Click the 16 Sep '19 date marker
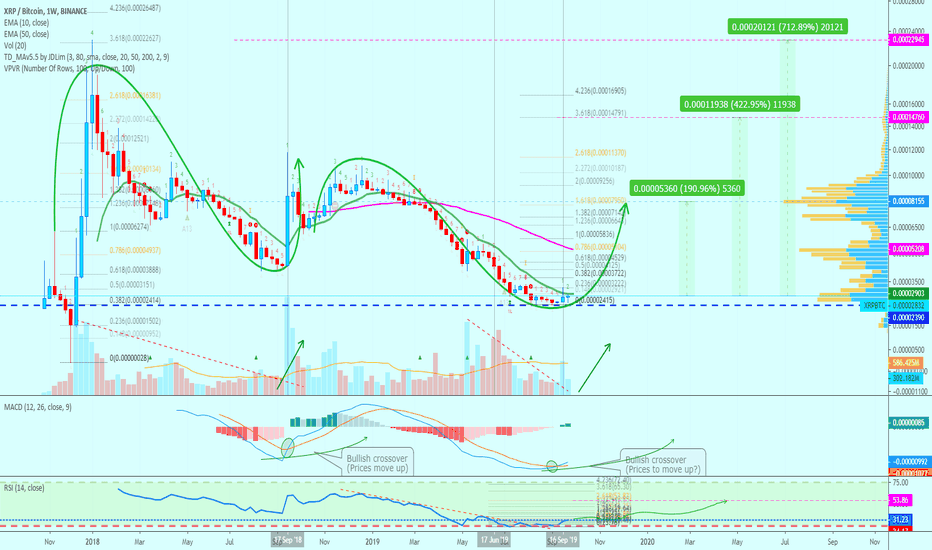Viewport: 932px width, 550px height. click(x=563, y=540)
